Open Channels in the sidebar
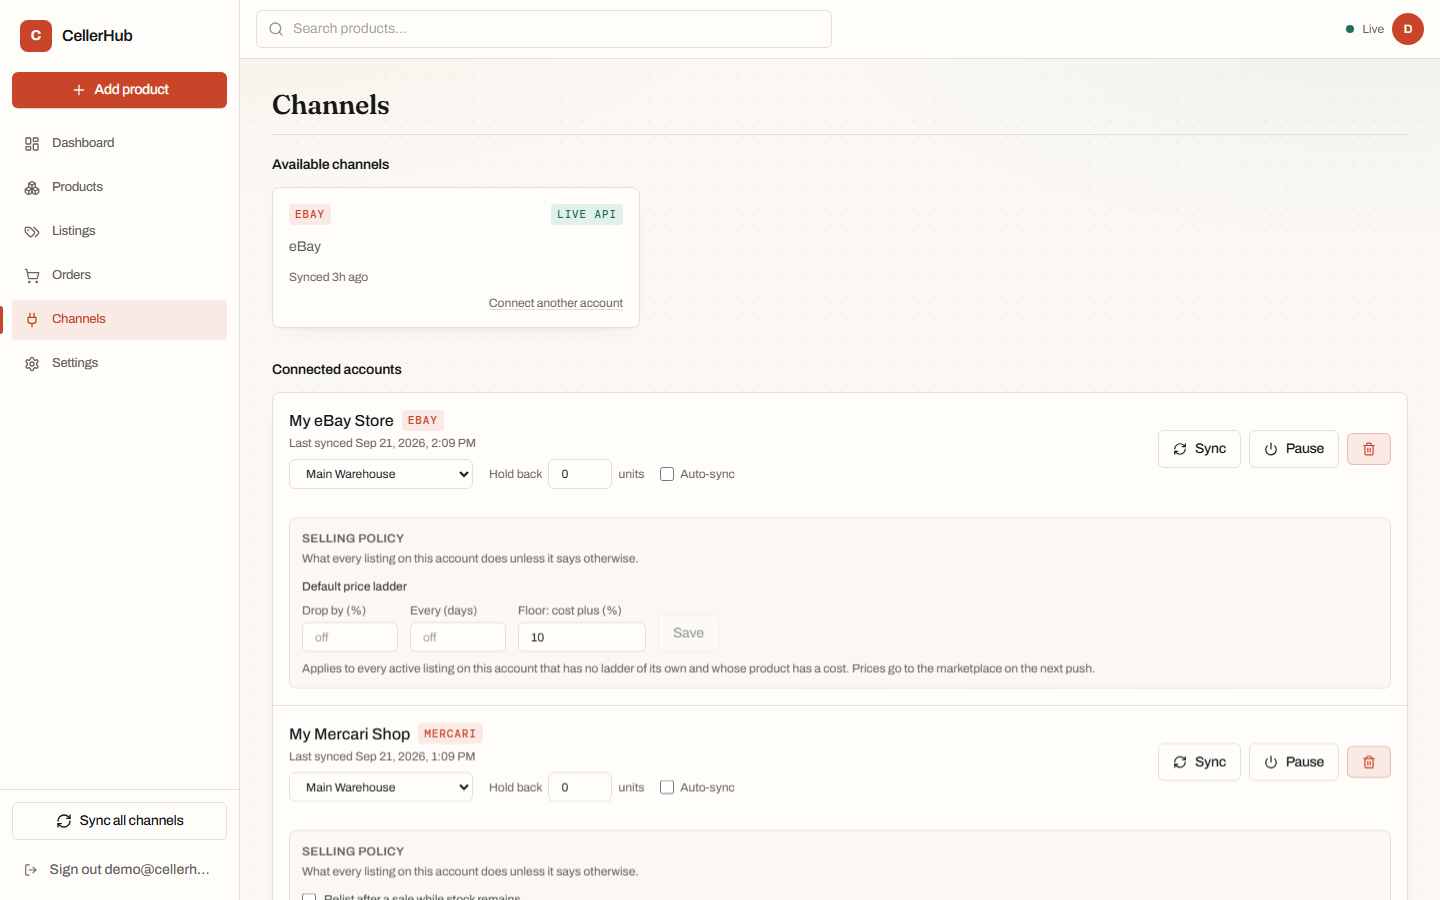Image resolution: width=1440 pixels, height=900 pixels. [119, 319]
